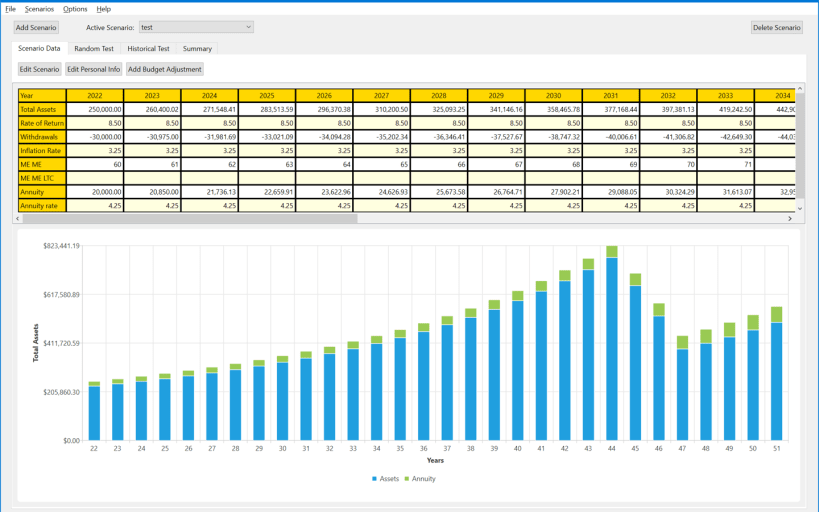
Task: Click Edit Personal Info button
Action: (93, 69)
